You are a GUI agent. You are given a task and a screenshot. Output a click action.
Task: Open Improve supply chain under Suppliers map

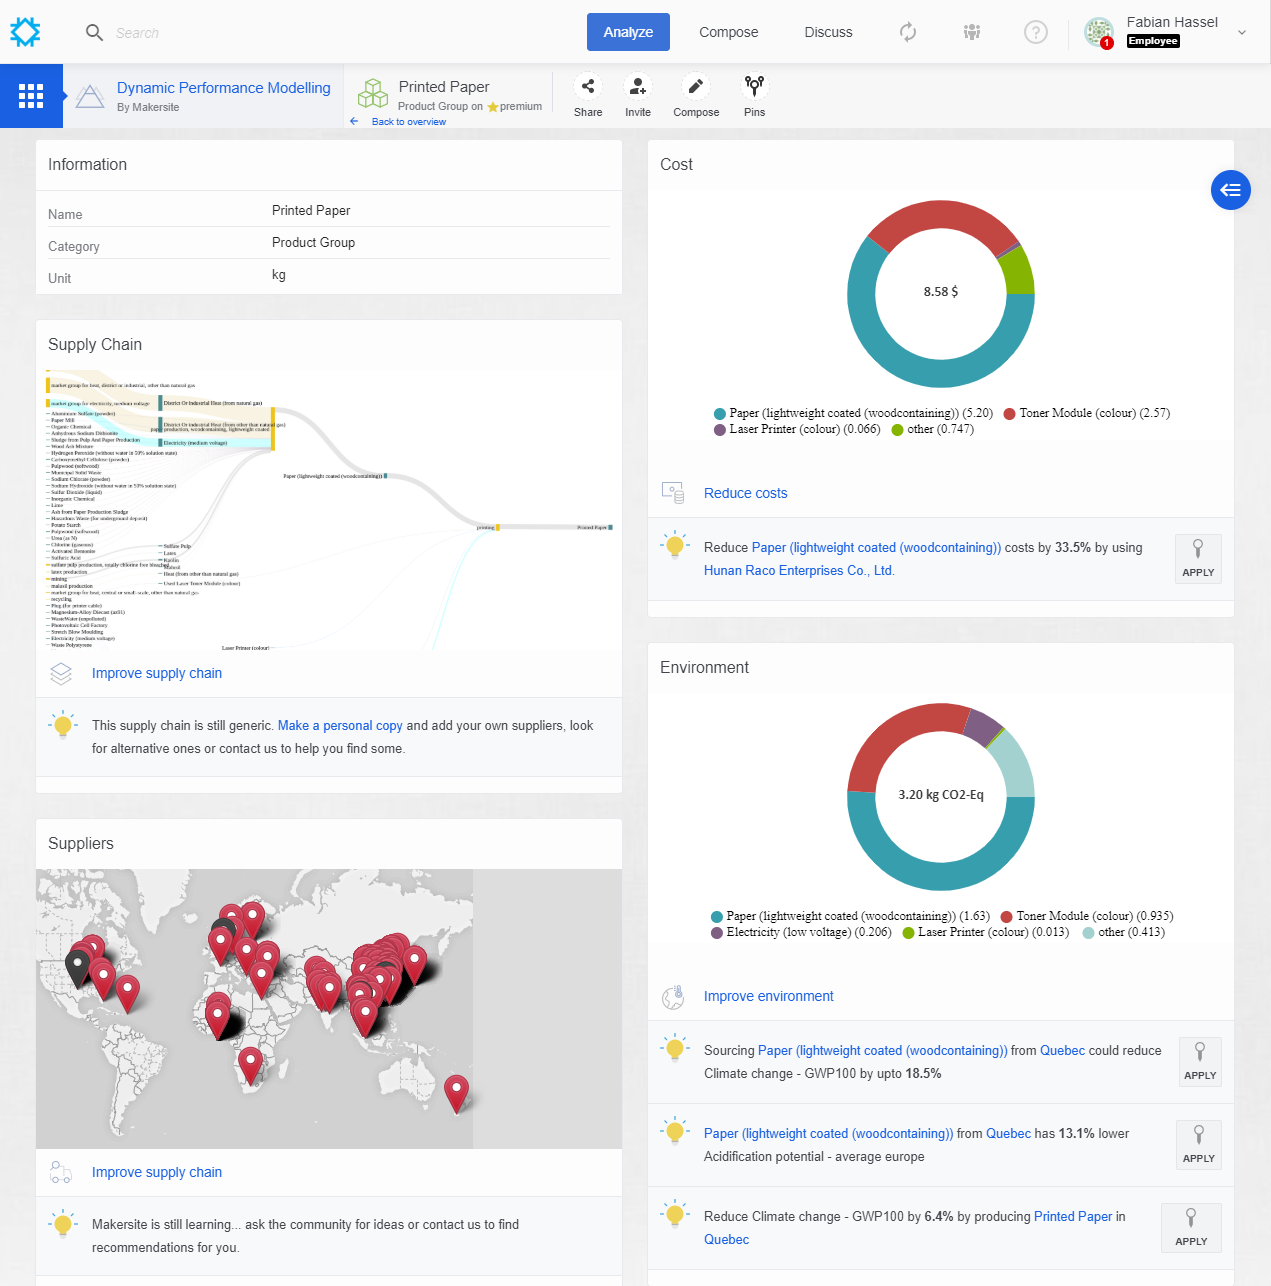coord(157,1172)
